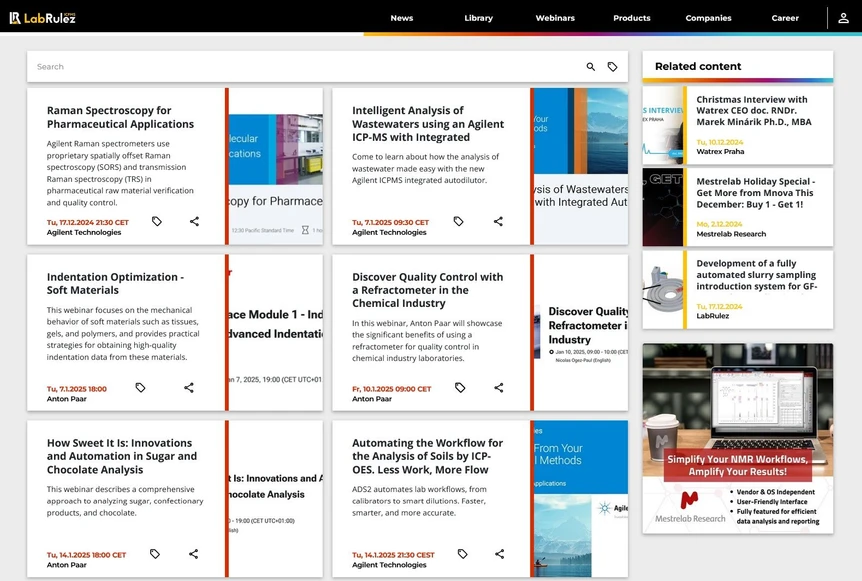Click the Mestrelab Holiday Special thumbnail

[x=662, y=207]
